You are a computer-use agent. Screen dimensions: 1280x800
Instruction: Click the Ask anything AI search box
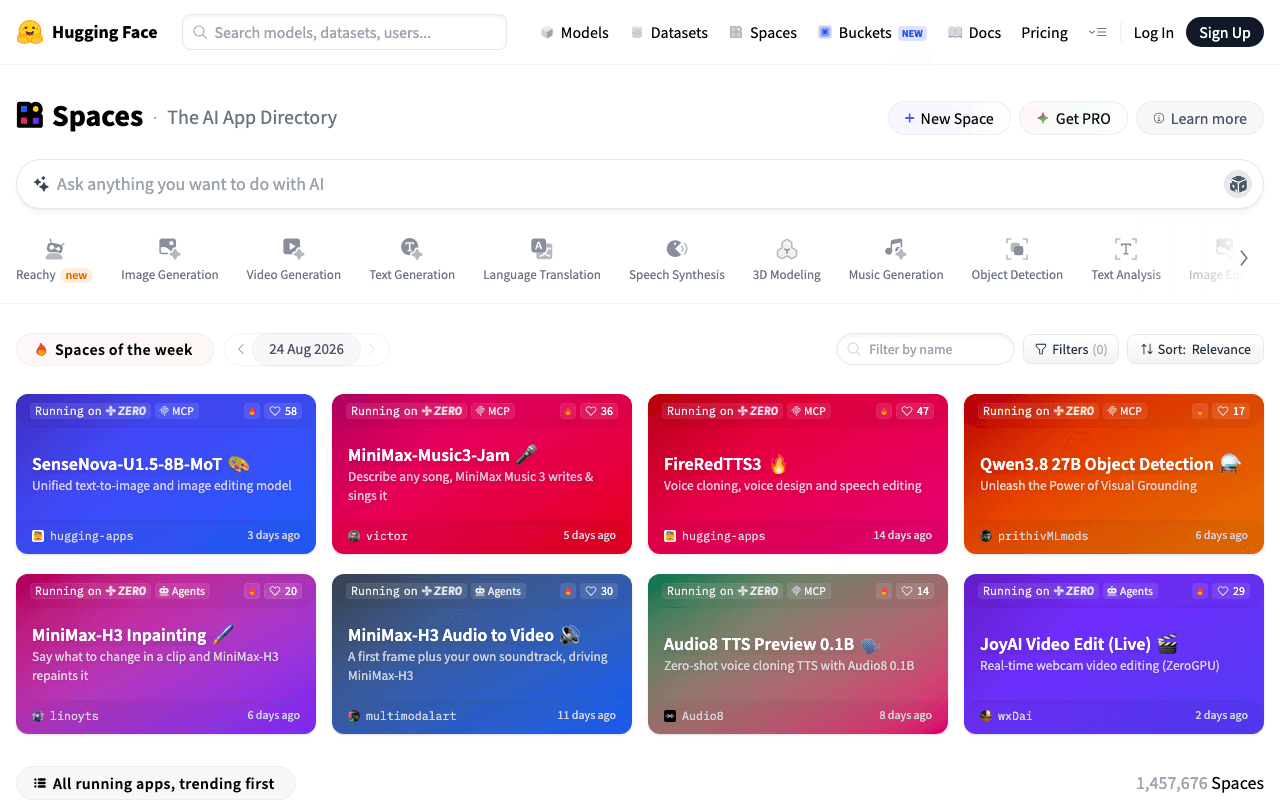click(640, 184)
